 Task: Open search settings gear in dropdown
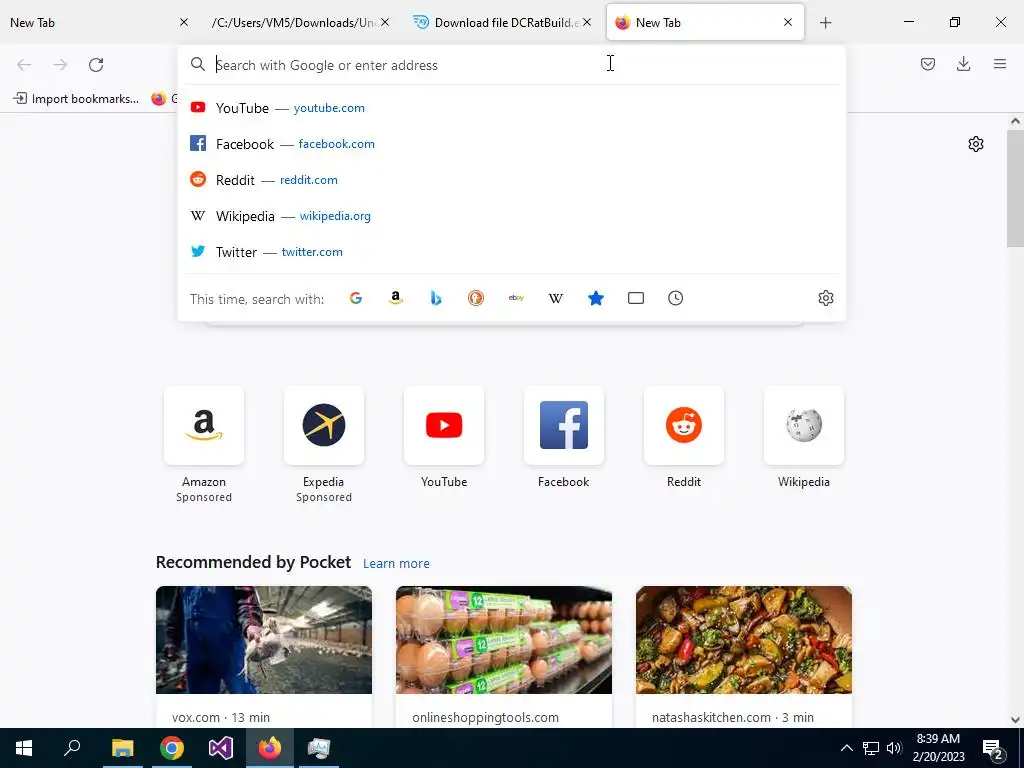825,298
